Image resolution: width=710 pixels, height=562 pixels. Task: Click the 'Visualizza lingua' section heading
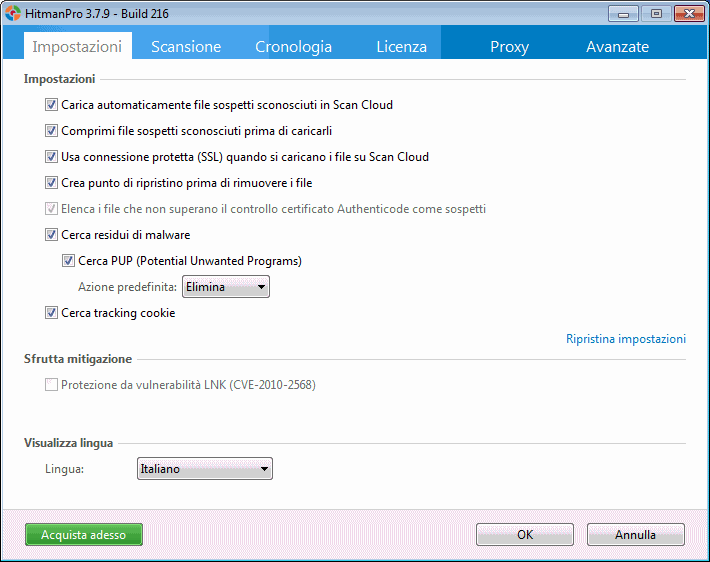click(x=68, y=443)
